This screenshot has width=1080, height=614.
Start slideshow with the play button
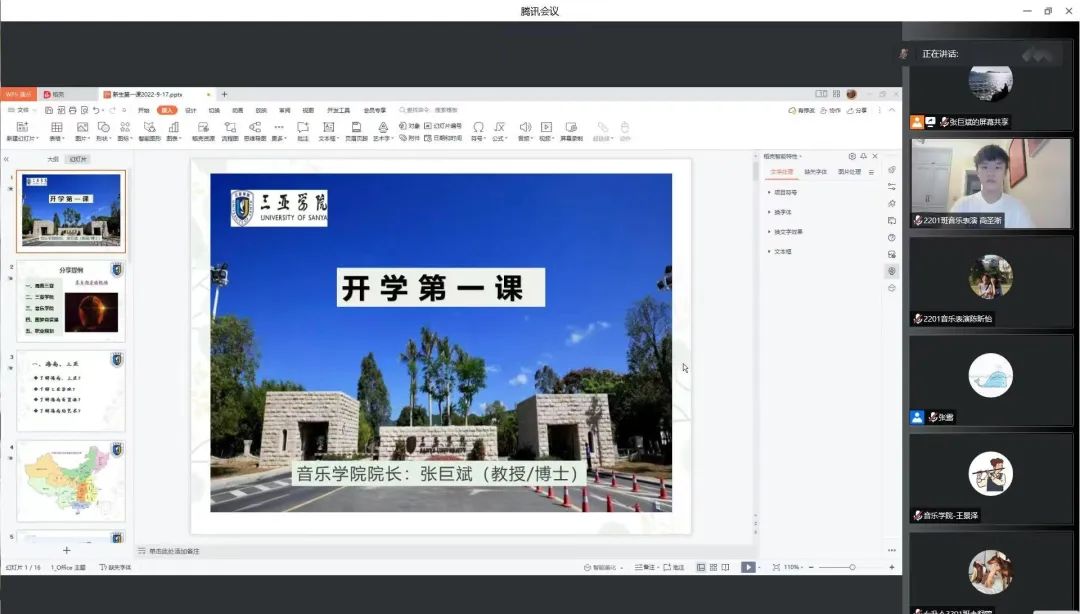pyautogui.click(x=749, y=566)
